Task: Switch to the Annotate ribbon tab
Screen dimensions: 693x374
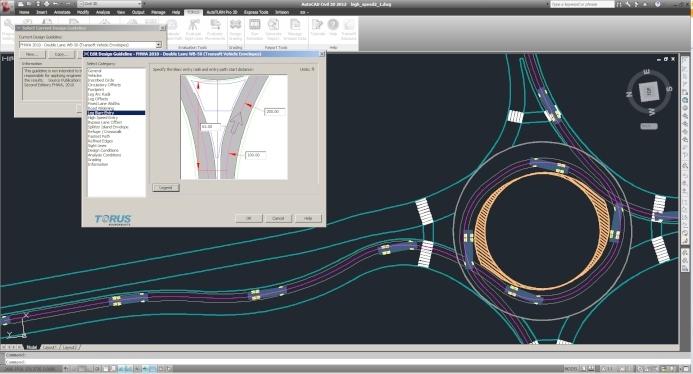Action: point(62,12)
